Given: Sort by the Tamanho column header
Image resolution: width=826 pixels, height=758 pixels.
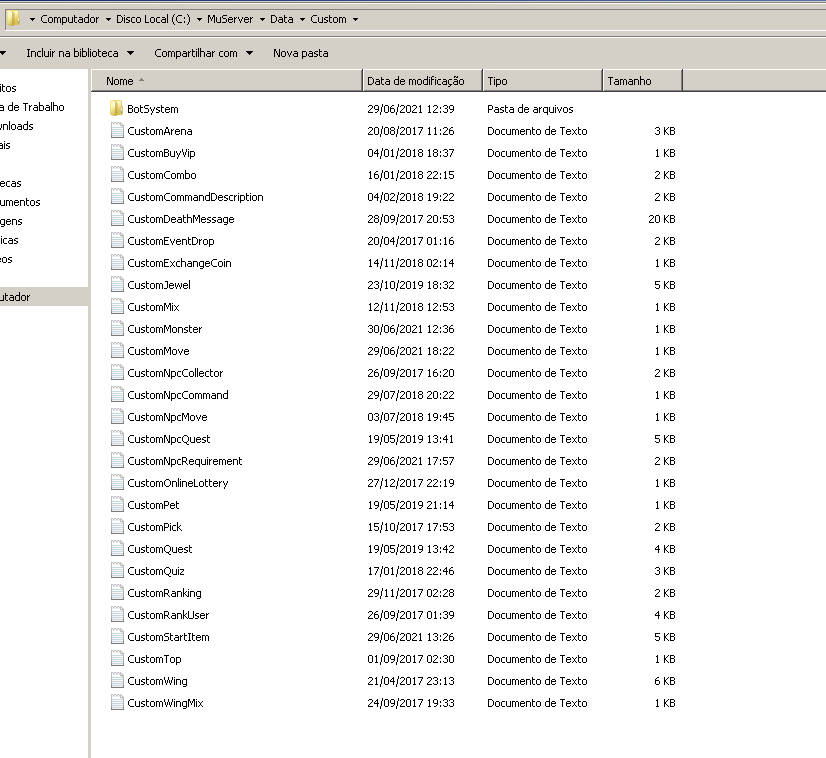Looking at the screenshot, I should [642, 81].
